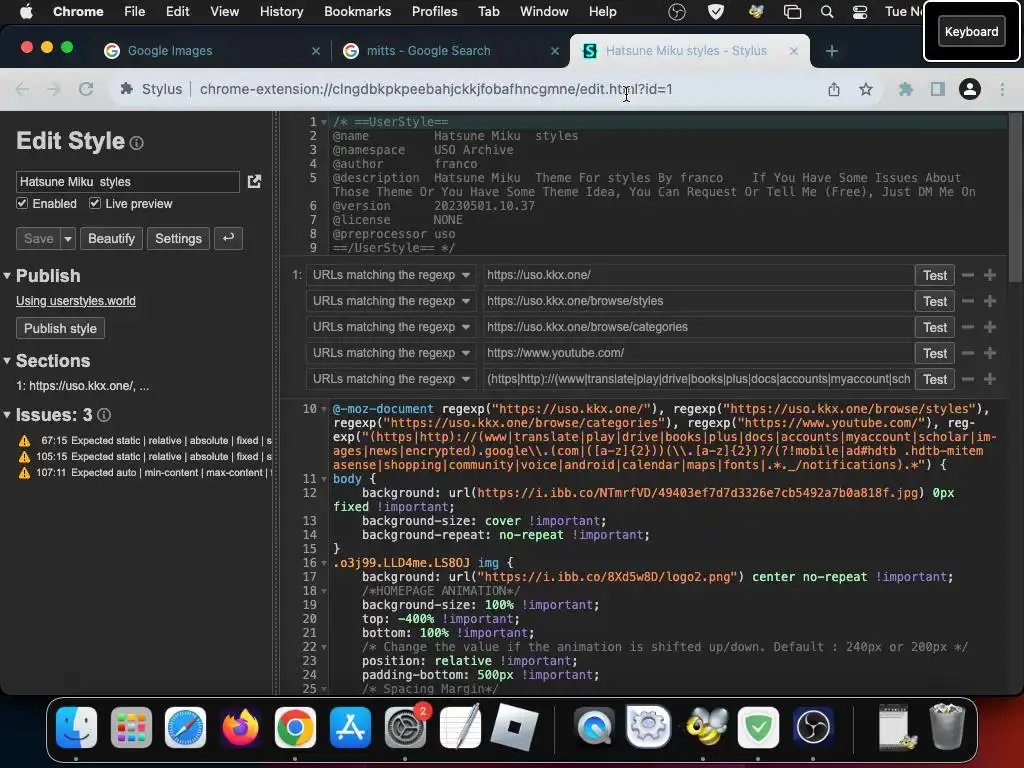Close the mitts - Google Search tab
This screenshot has width=1024, height=768.
click(554, 51)
